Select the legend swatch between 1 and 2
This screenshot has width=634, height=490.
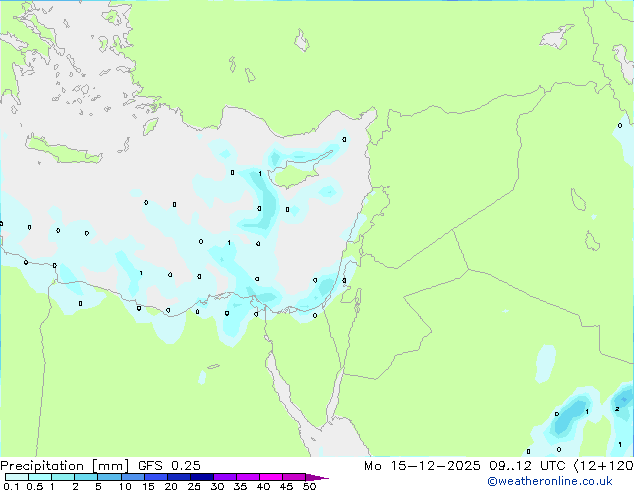click(x=63, y=477)
